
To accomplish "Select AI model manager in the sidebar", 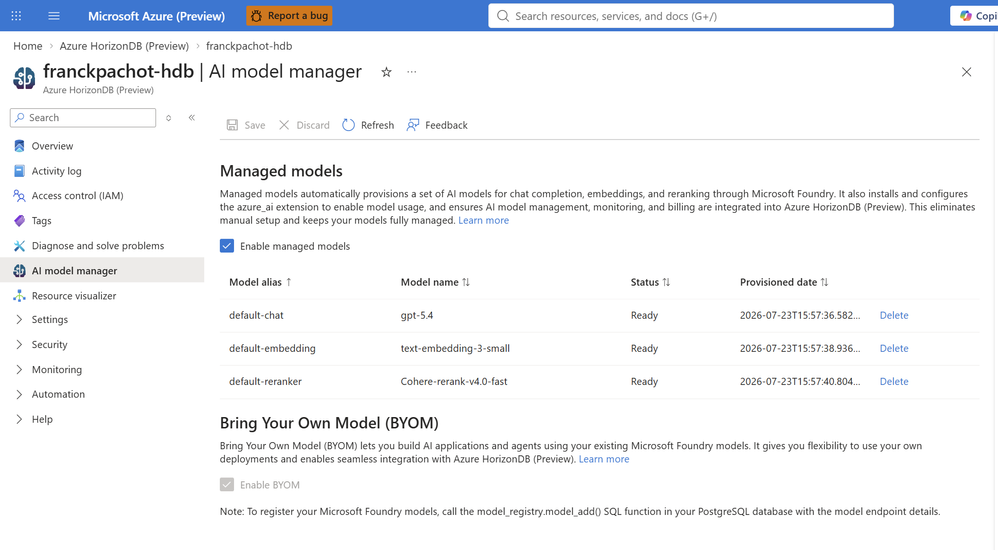I will (102, 271).
